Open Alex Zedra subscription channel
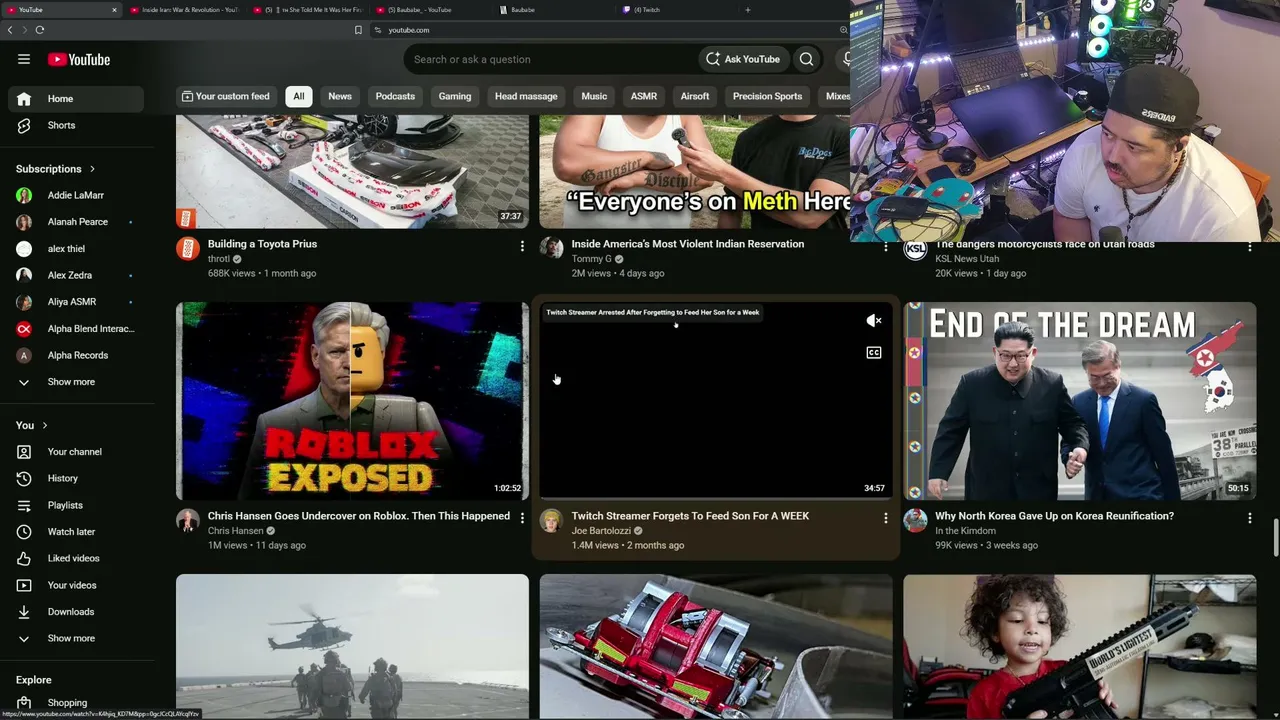Image resolution: width=1280 pixels, height=720 pixels. [76, 275]
